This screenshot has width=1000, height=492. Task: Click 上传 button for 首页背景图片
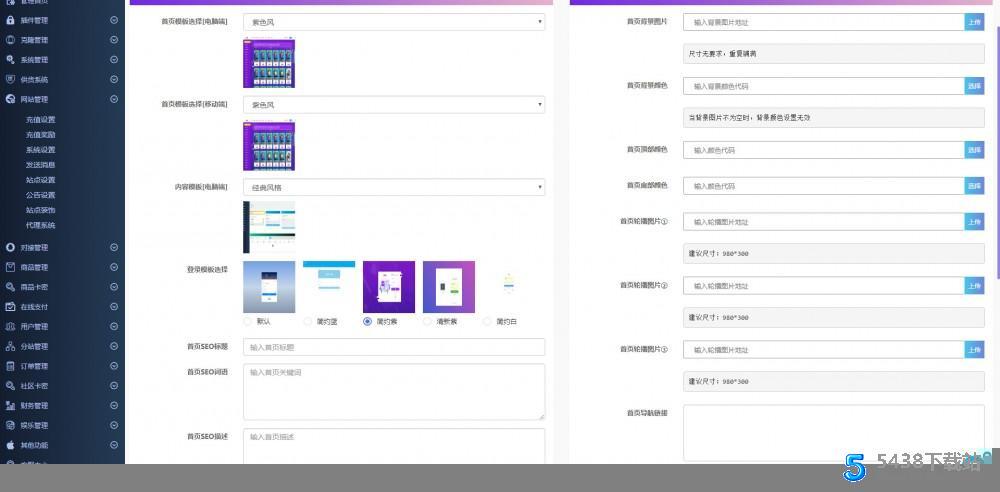point(974,22)
